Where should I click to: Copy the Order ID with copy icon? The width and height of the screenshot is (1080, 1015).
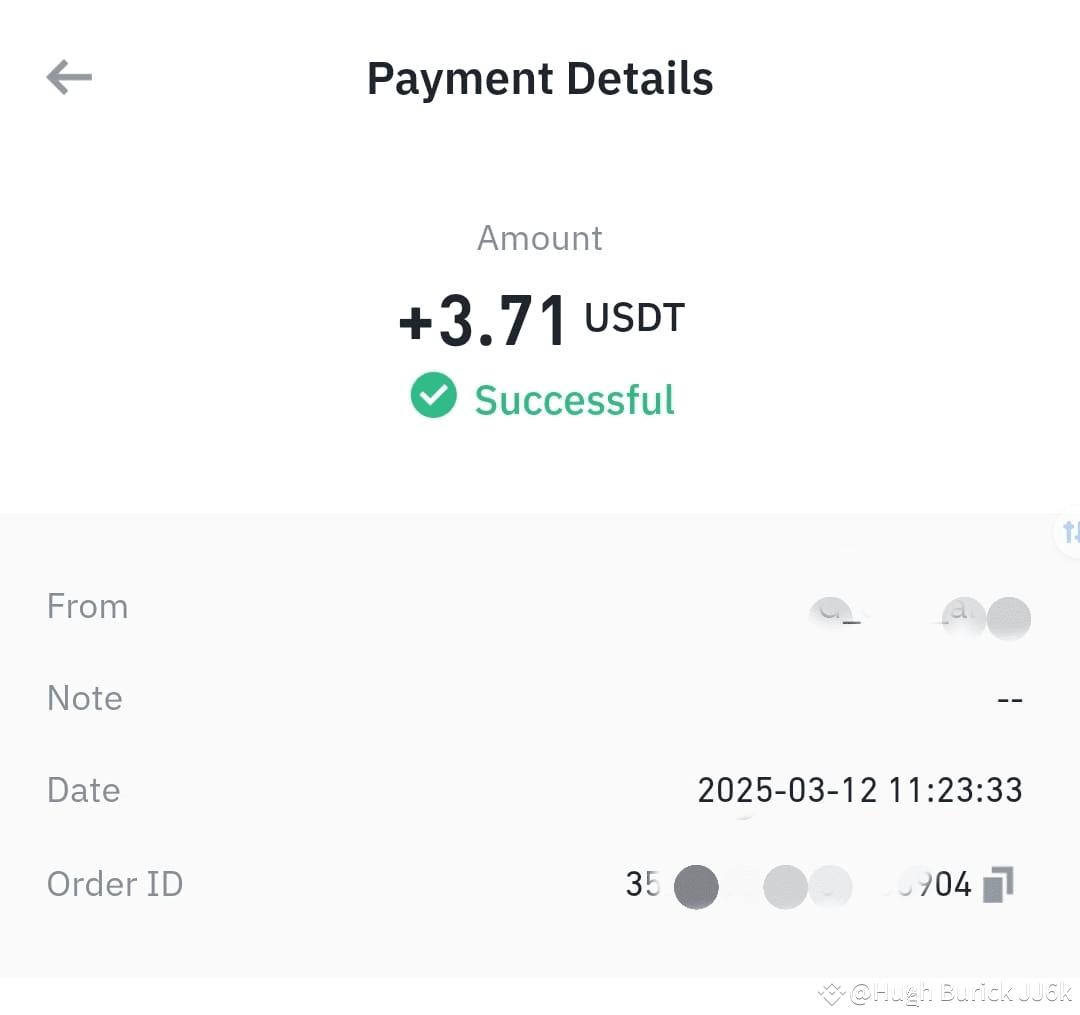click(998, 884)
